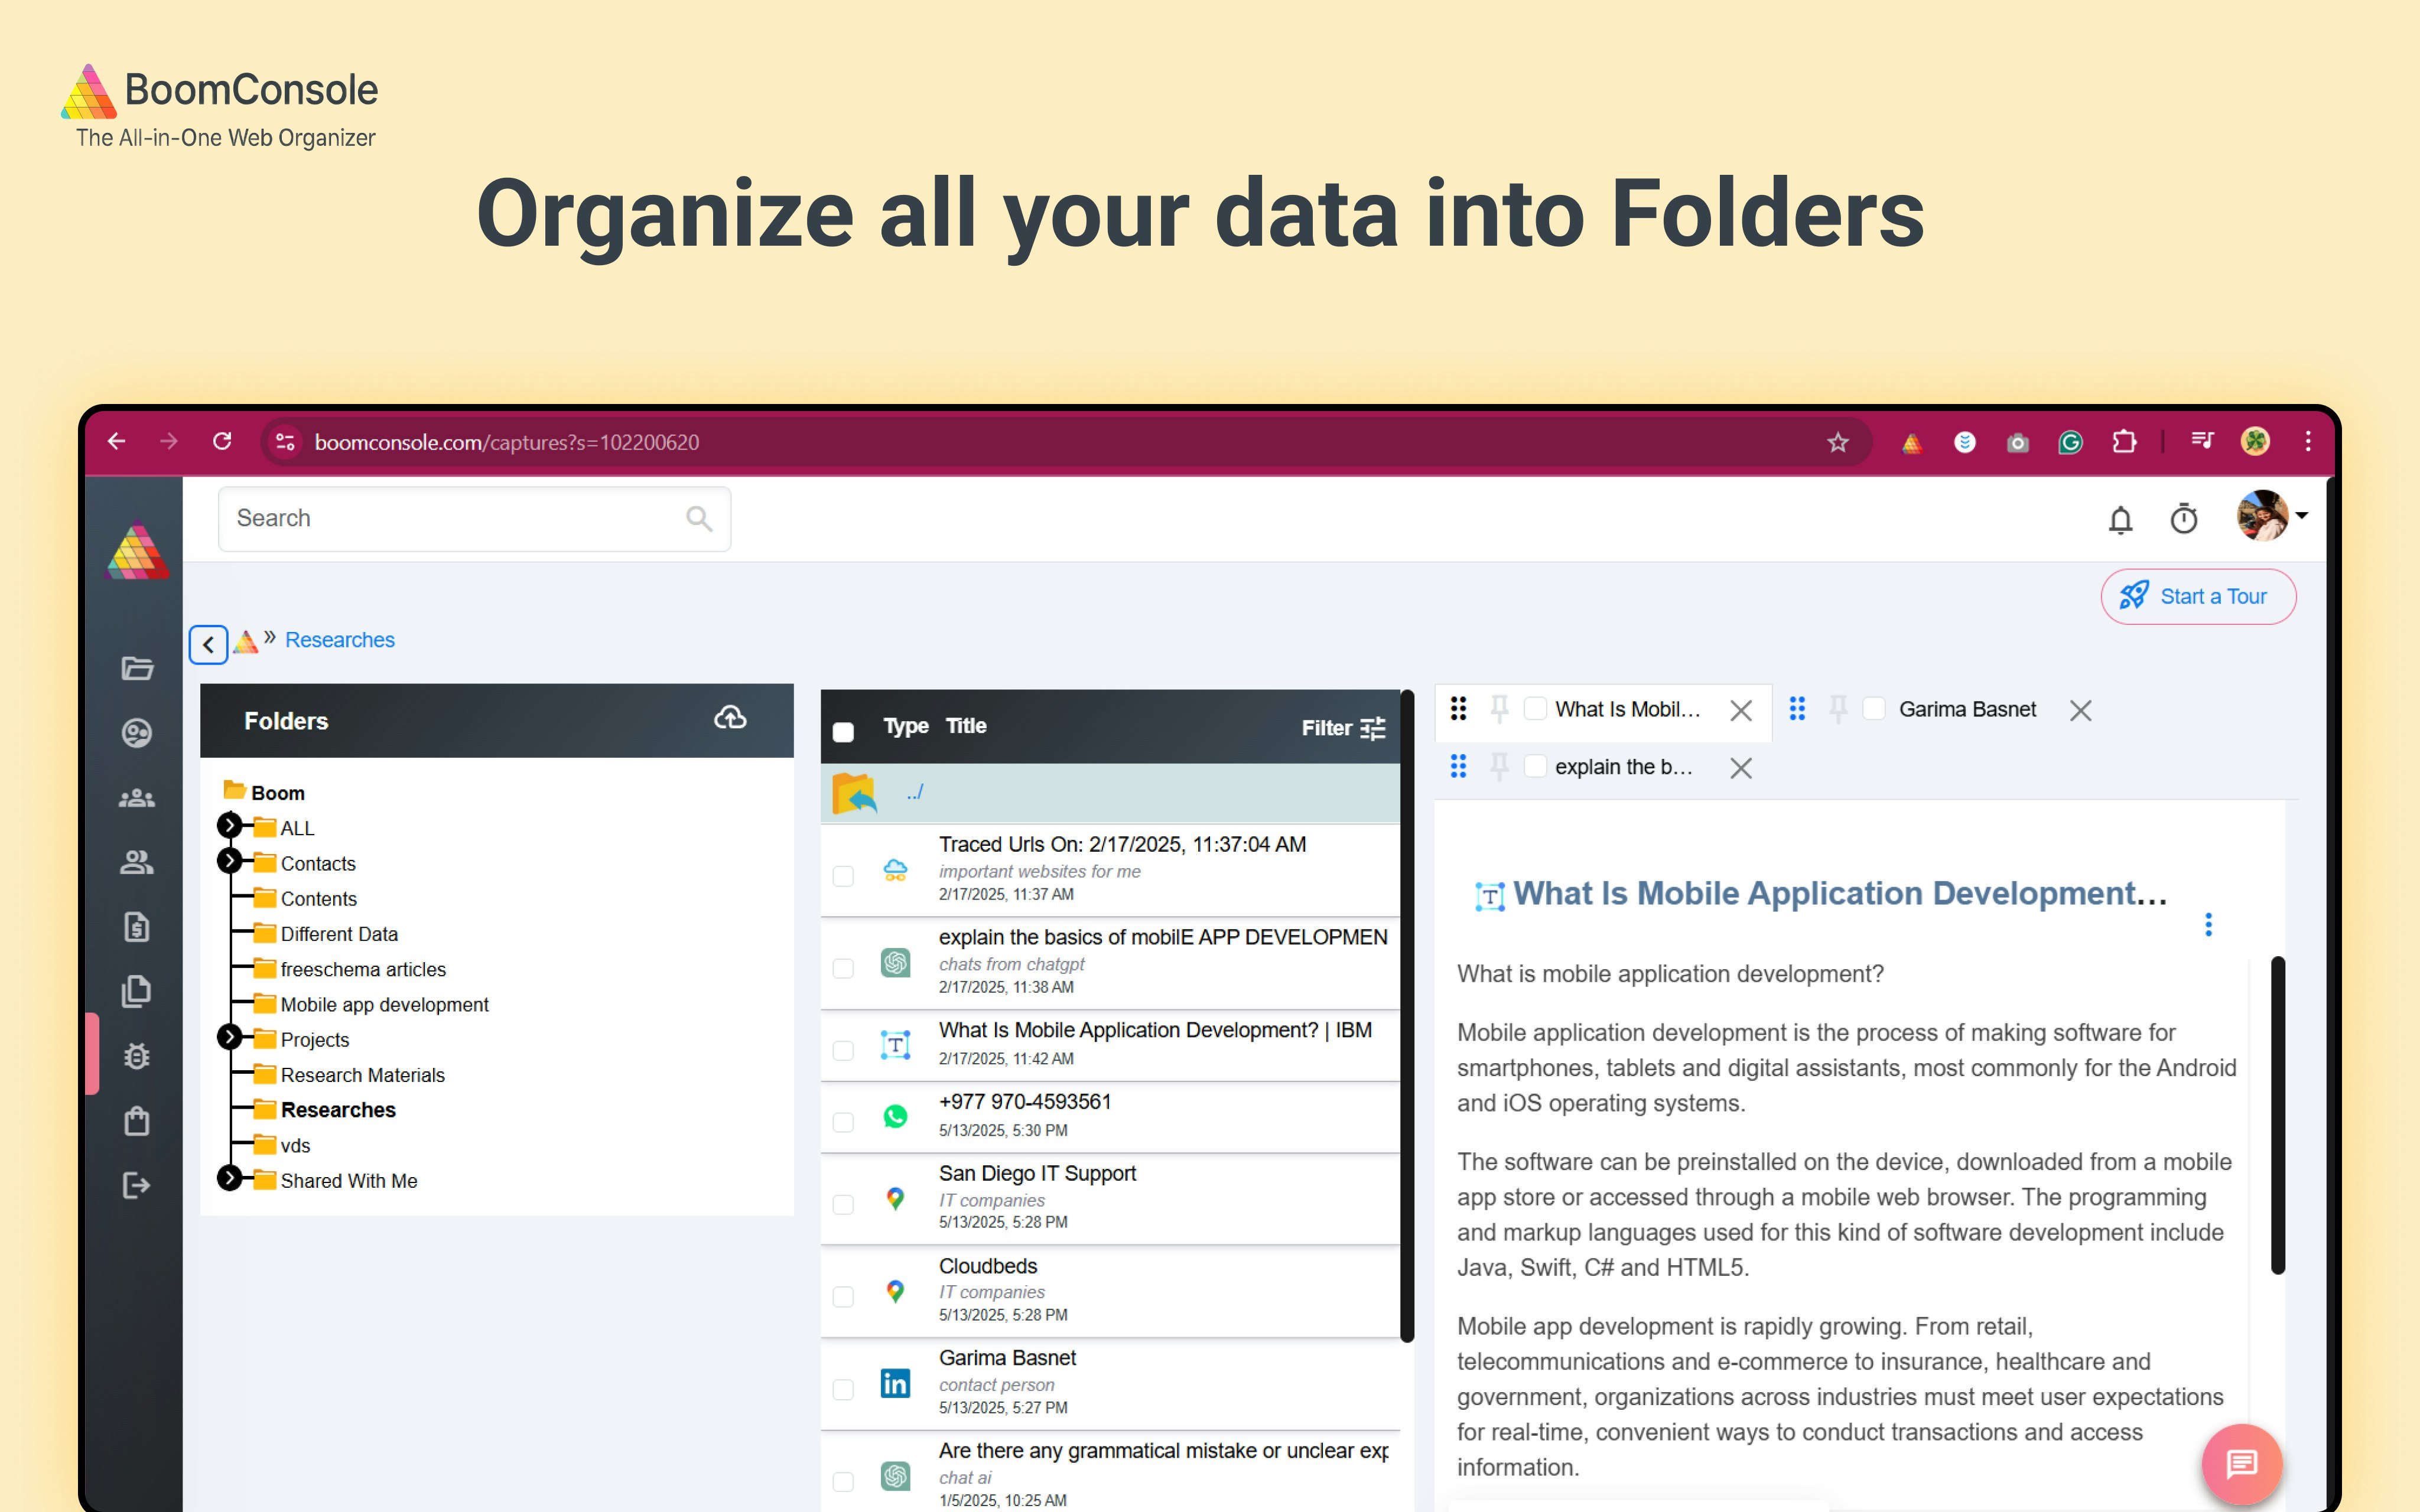Close the Garima Basnet tab

point(2081,710)
